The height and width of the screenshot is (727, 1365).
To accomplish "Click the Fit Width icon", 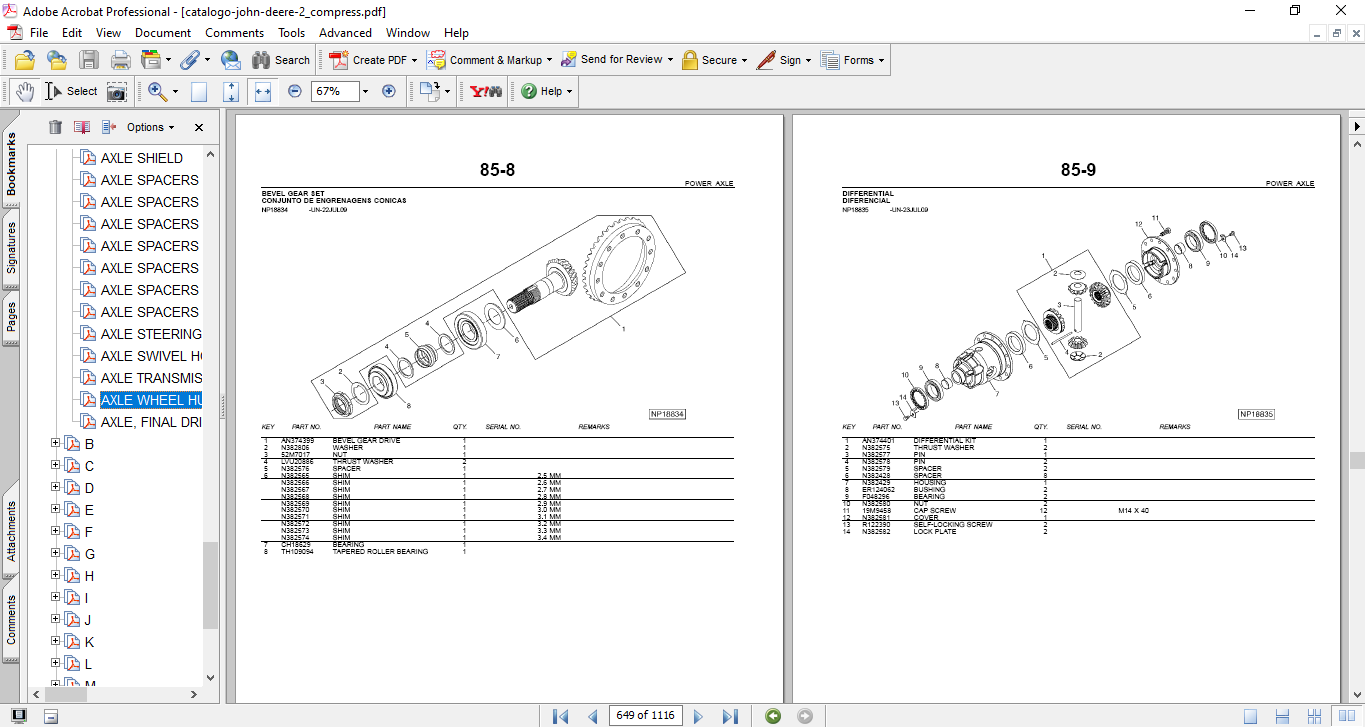I will coord(262,91).
